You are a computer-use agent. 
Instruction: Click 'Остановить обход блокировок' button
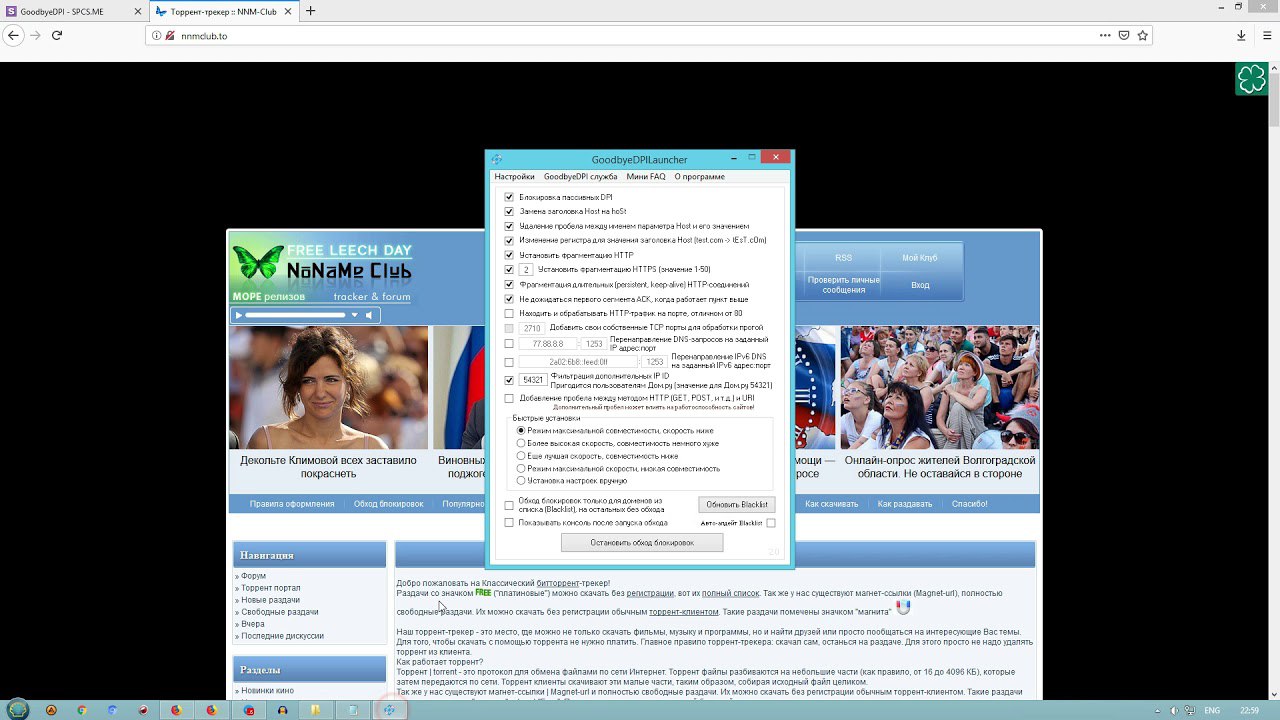(x=642, y=542)
